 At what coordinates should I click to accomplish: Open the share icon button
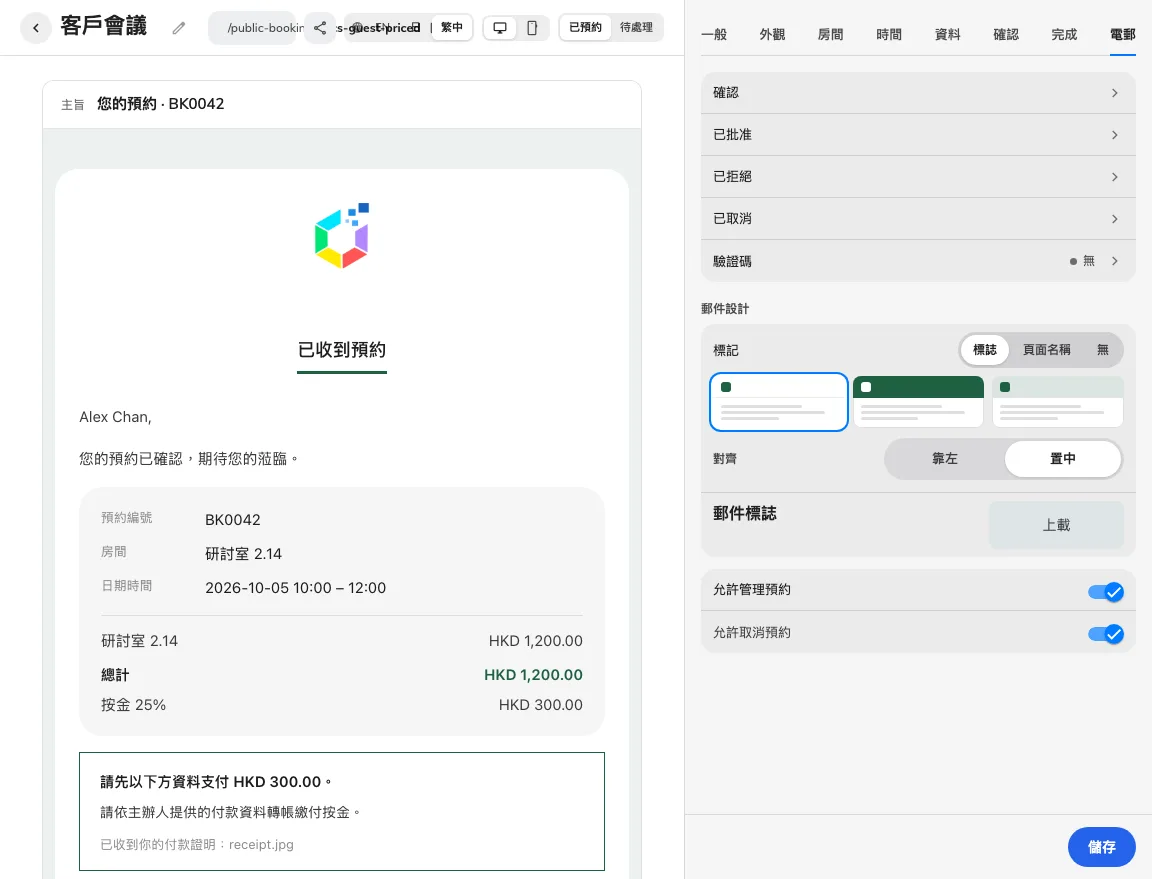320,28
